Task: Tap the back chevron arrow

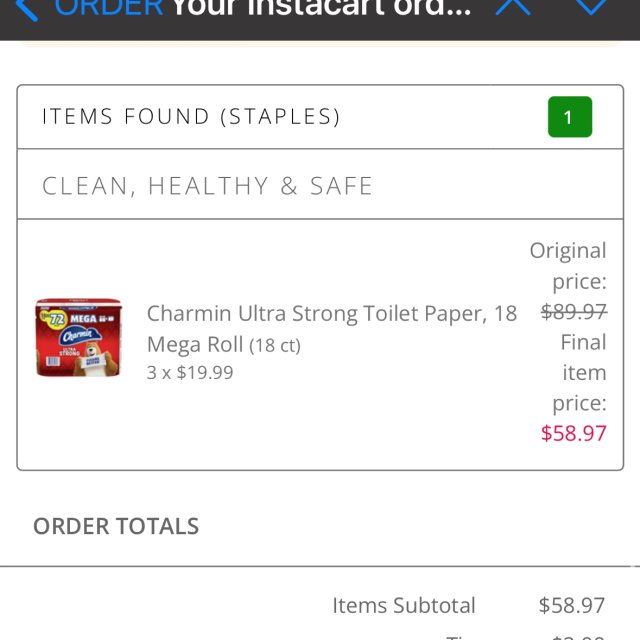Action: (x=26, y=8)
